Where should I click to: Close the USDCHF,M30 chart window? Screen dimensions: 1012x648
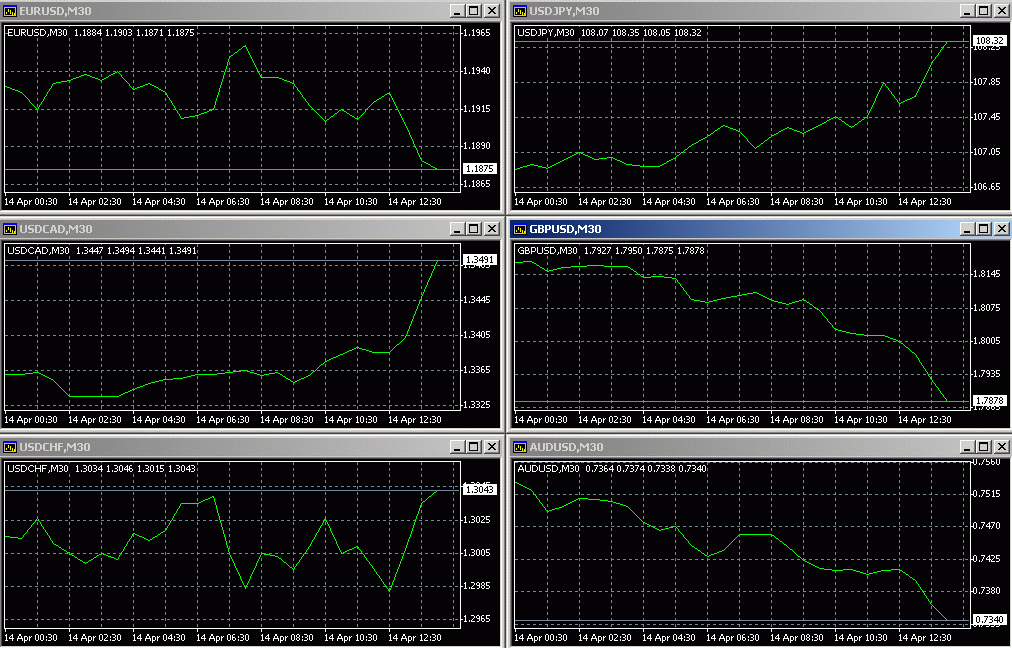pos(492,447)
